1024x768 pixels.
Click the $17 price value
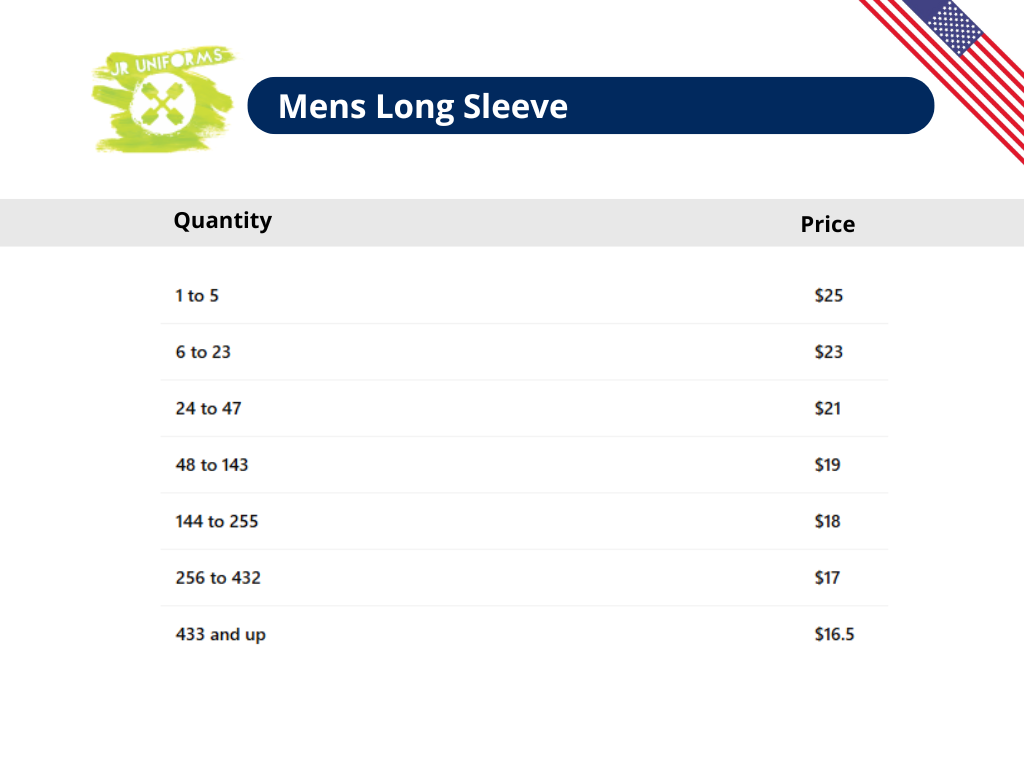(828, 578)
